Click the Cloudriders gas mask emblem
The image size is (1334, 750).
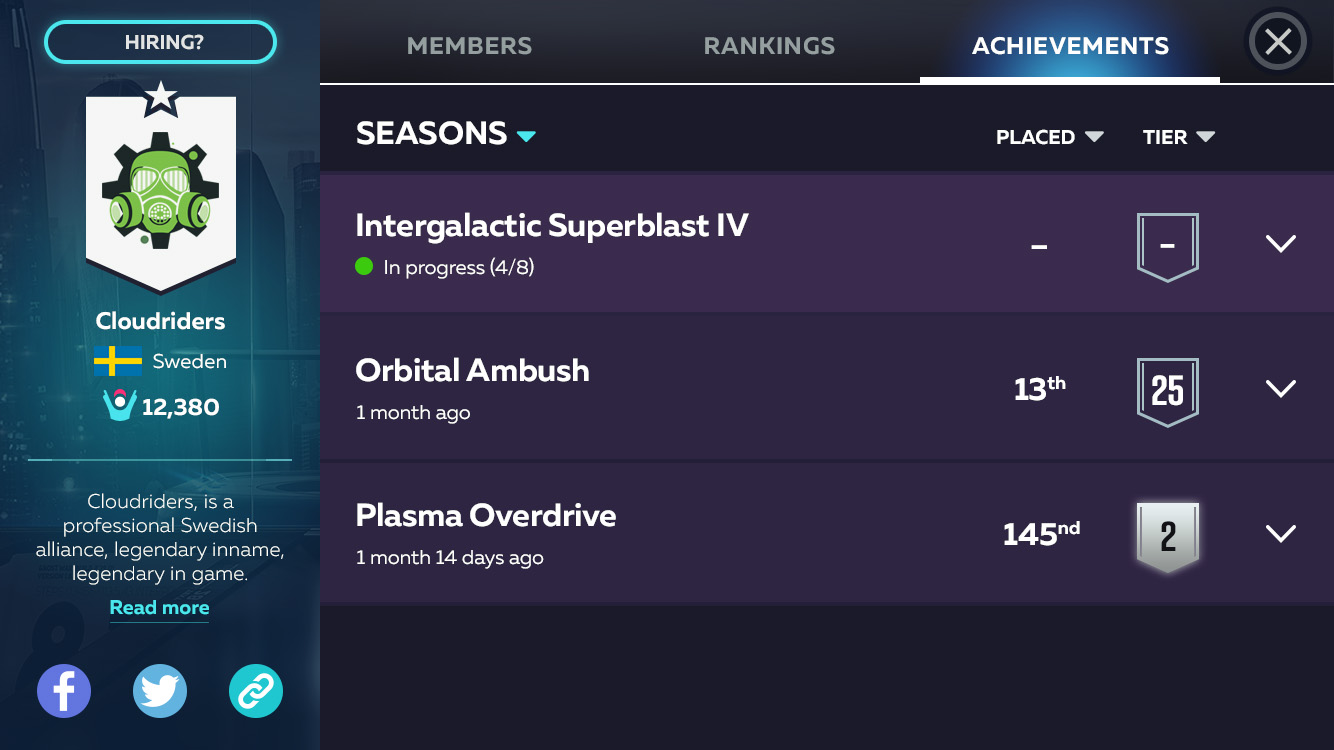tap(160, 187)
